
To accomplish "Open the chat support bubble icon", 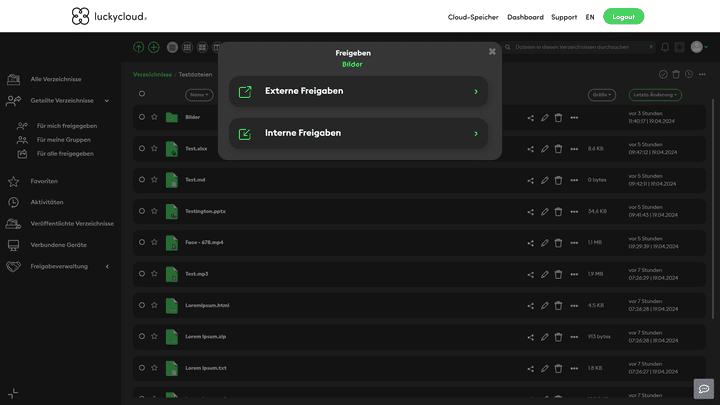I will [x=704, y=389].
